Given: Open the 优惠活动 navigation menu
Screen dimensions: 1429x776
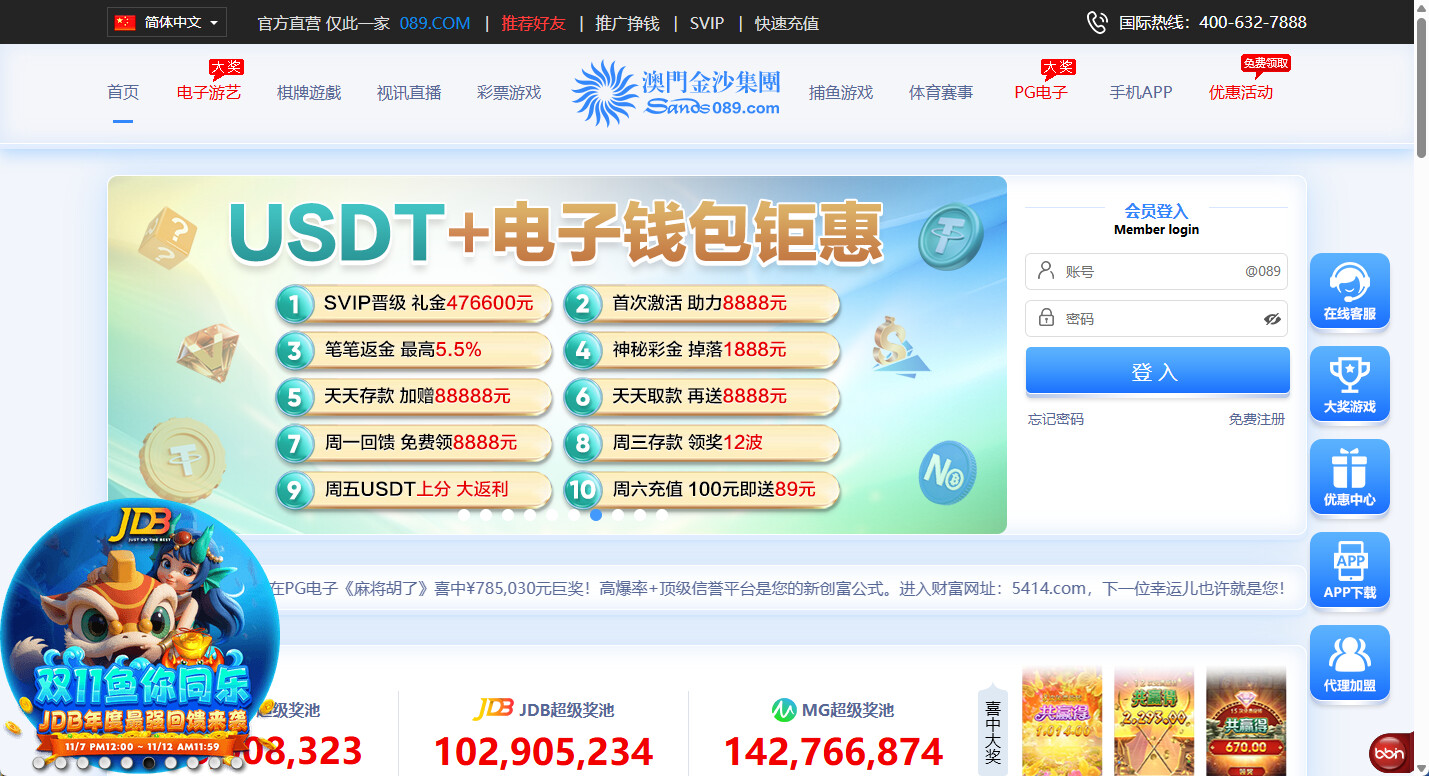Looking at the screenshot, I should coord(1240,93).
